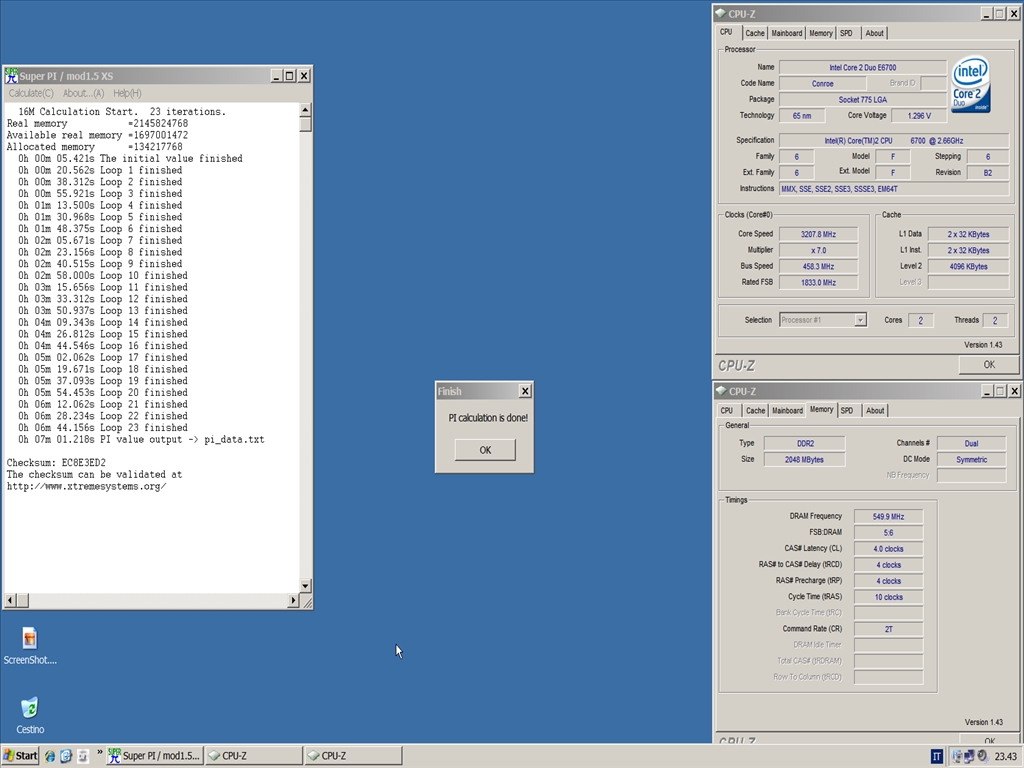Click the Super PI vertical scrollbar thumb
1024x768 pixels.
[x=305, y=123]
